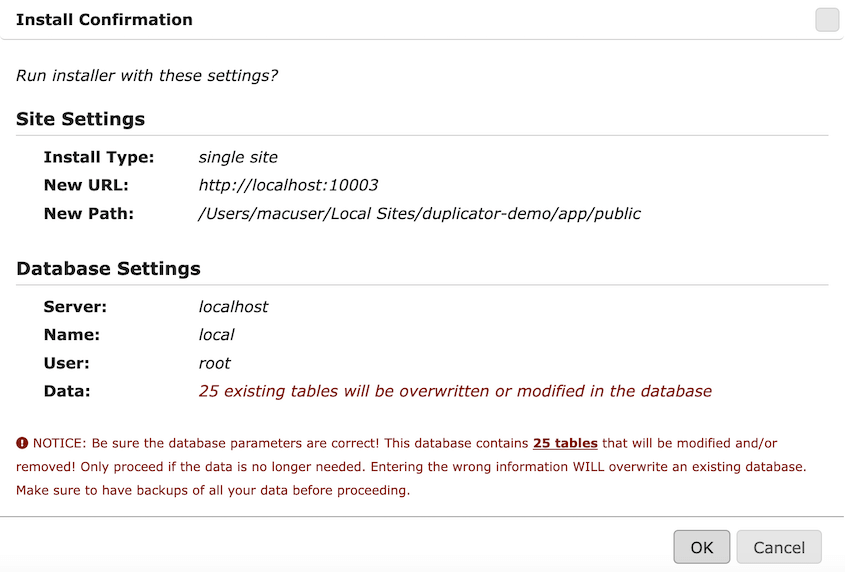Select the New Path value text
This screenshot has width=845, height=572.
(419, 213)
